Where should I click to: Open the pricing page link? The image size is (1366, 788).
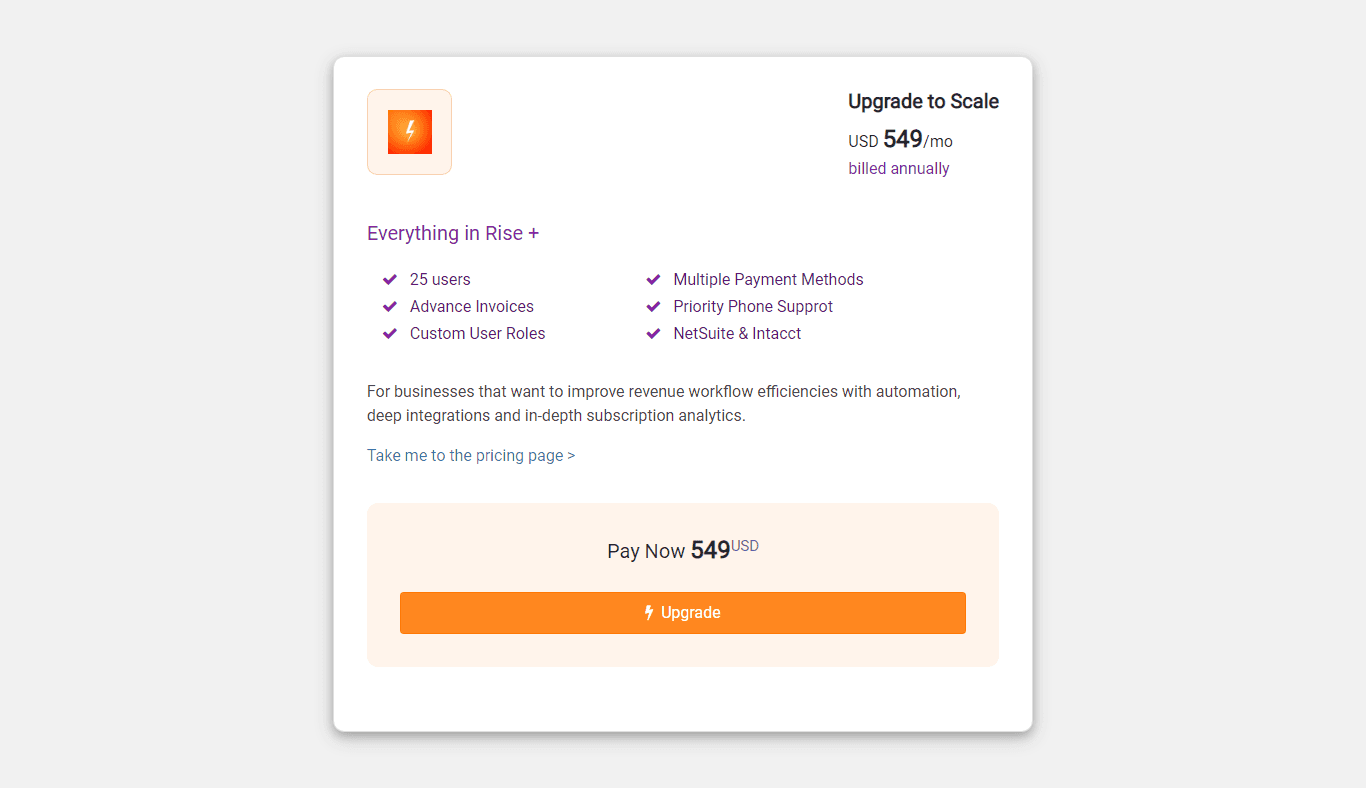pyautogui.click(x=463, y=455)
